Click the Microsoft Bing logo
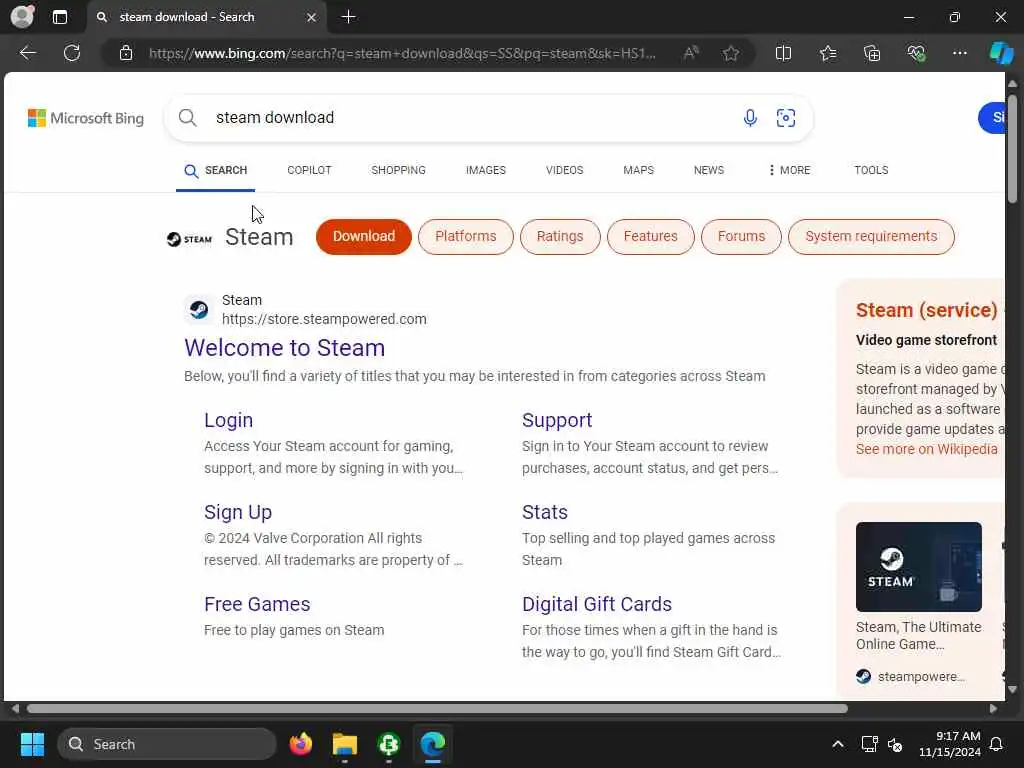The width and height of the screenshot is (1024, 768). pos(86,118)
